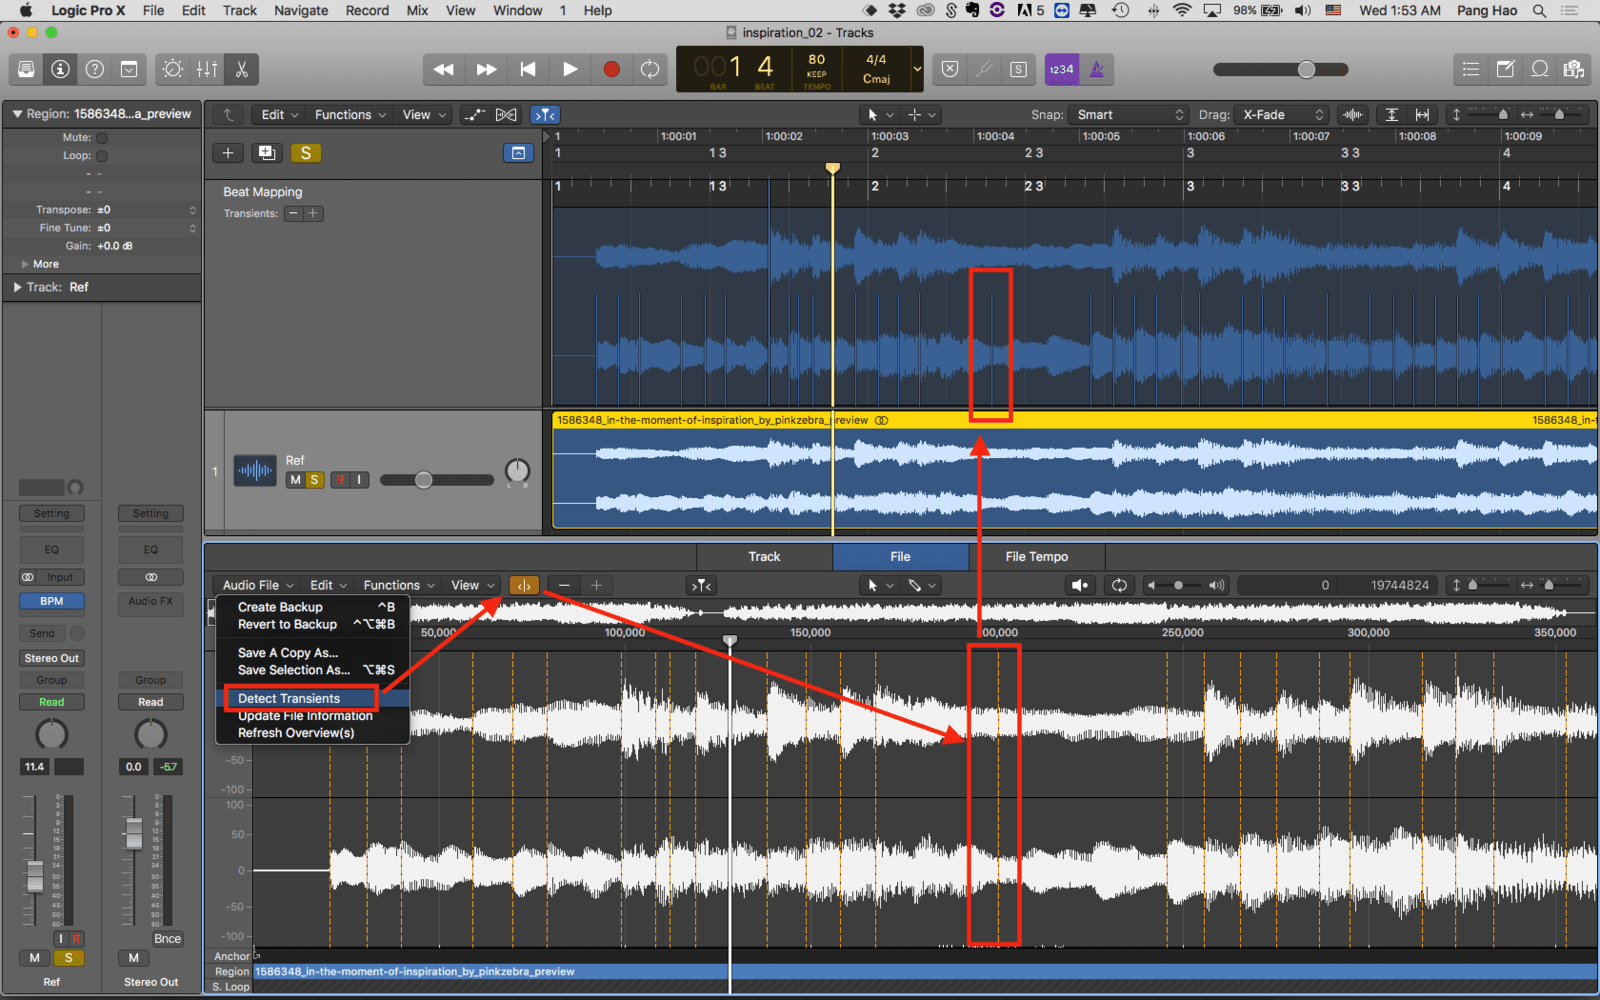Toggle the yellow global solo S button
This screenshot has width=1600, height=1000.
(306, 153)
